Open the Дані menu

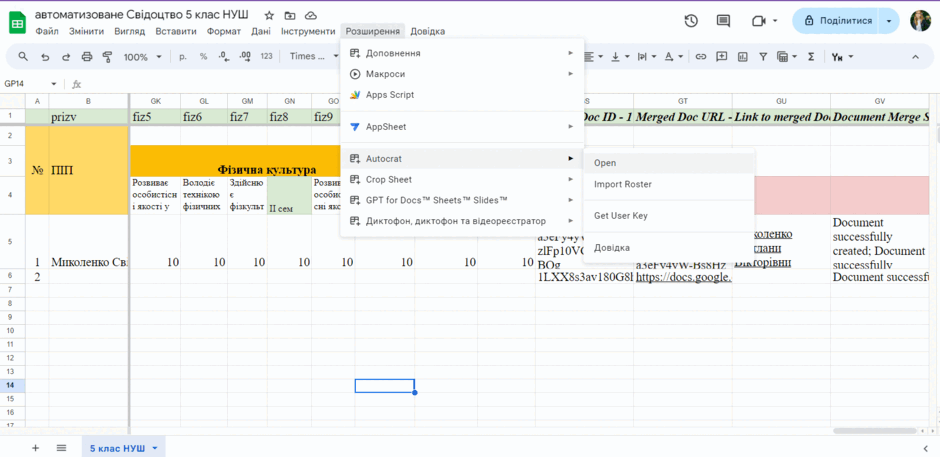pos(261,31)
